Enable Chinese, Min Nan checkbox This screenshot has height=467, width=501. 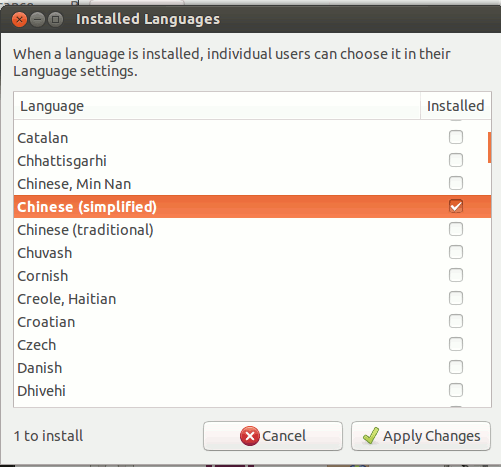pos(456,183)
